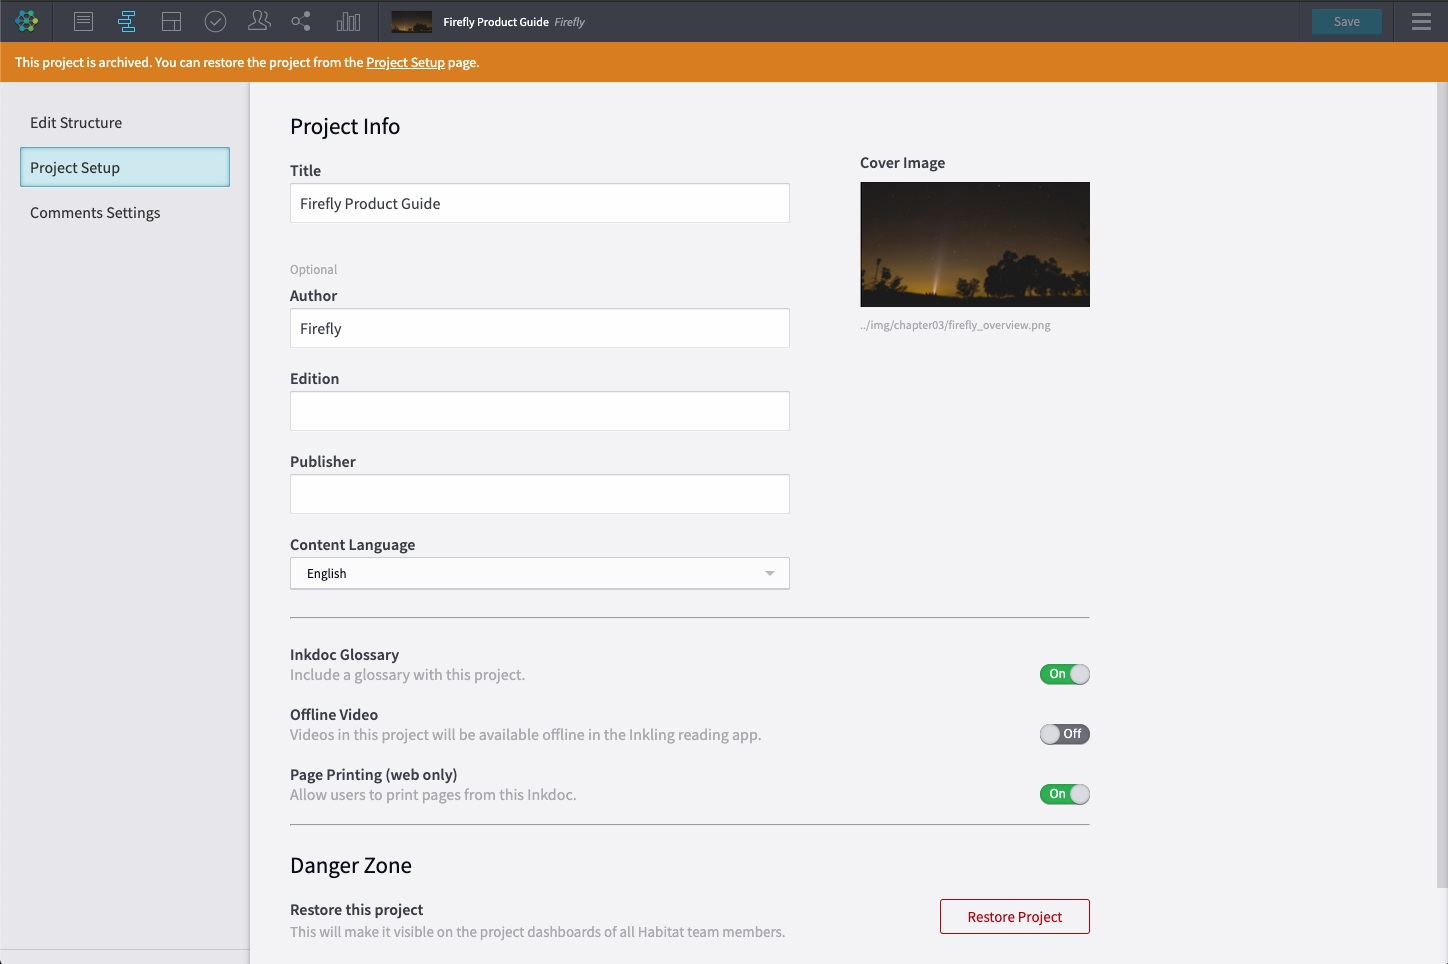
Task: Open the hamburger menu
Action: tap(1421, 21)
